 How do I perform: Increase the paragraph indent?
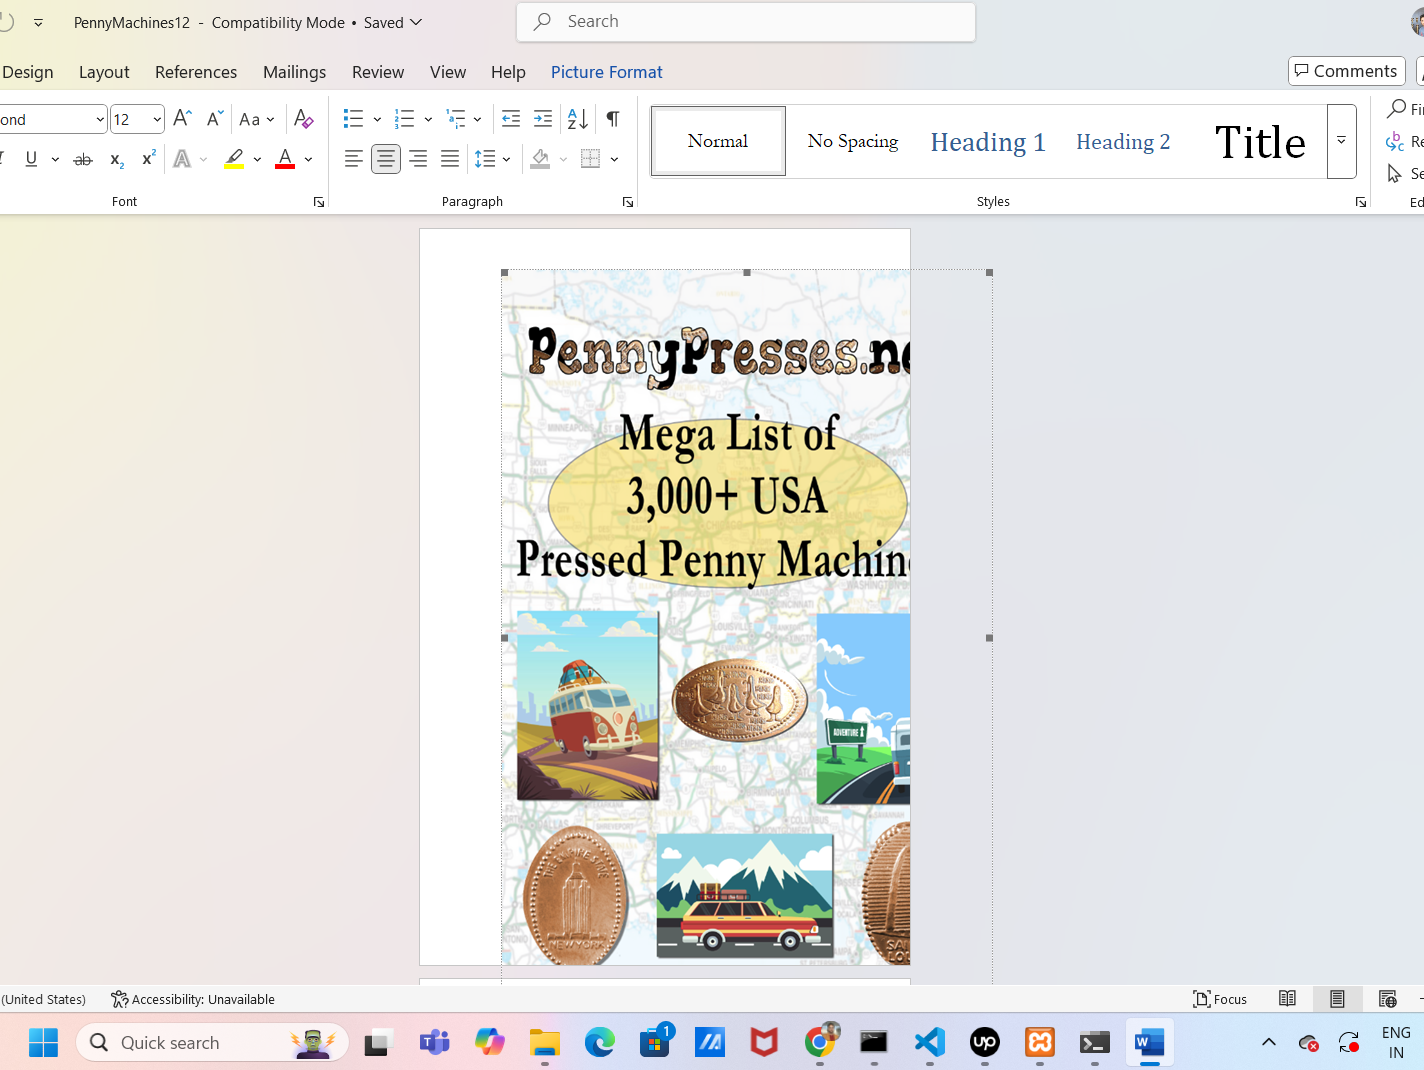543,119
